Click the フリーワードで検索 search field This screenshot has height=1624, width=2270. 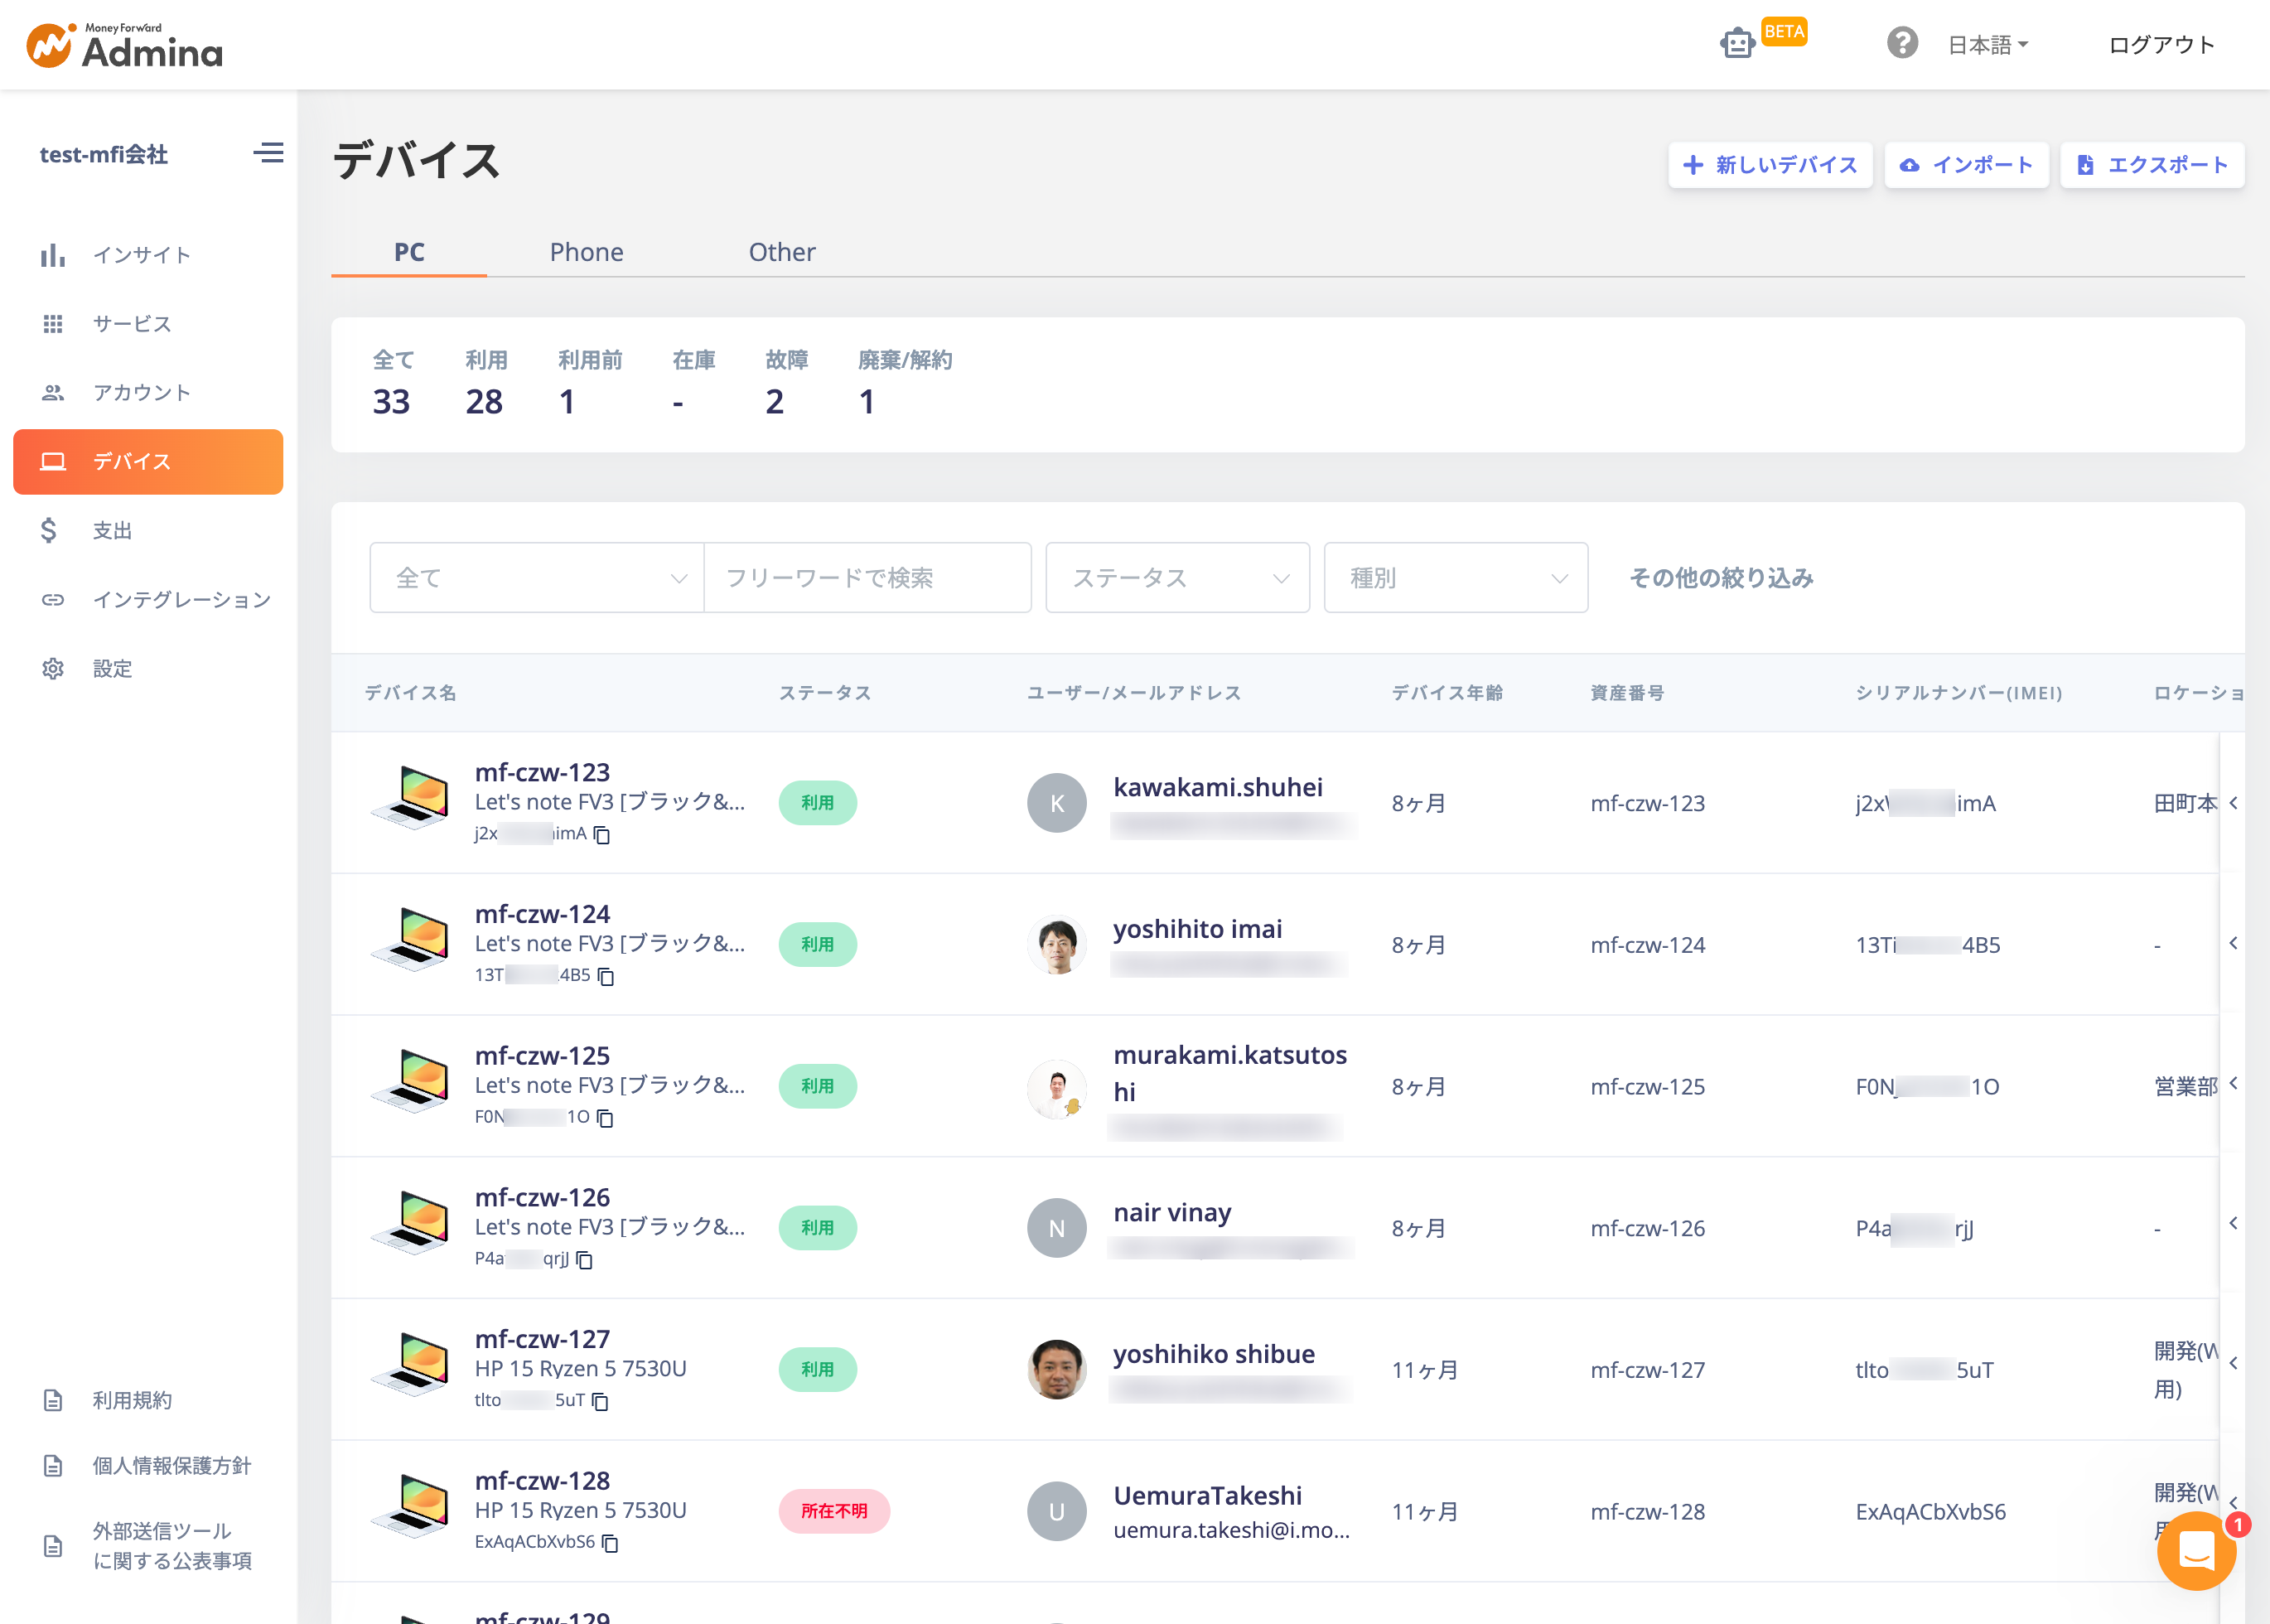tap(867, 577)
